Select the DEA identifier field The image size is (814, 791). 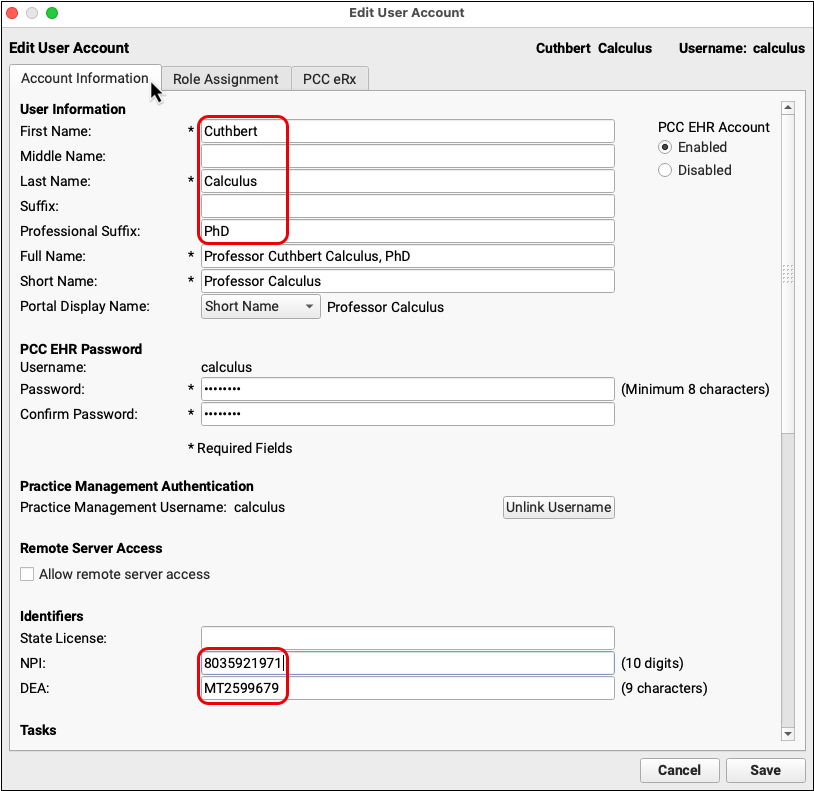point(407,688)
